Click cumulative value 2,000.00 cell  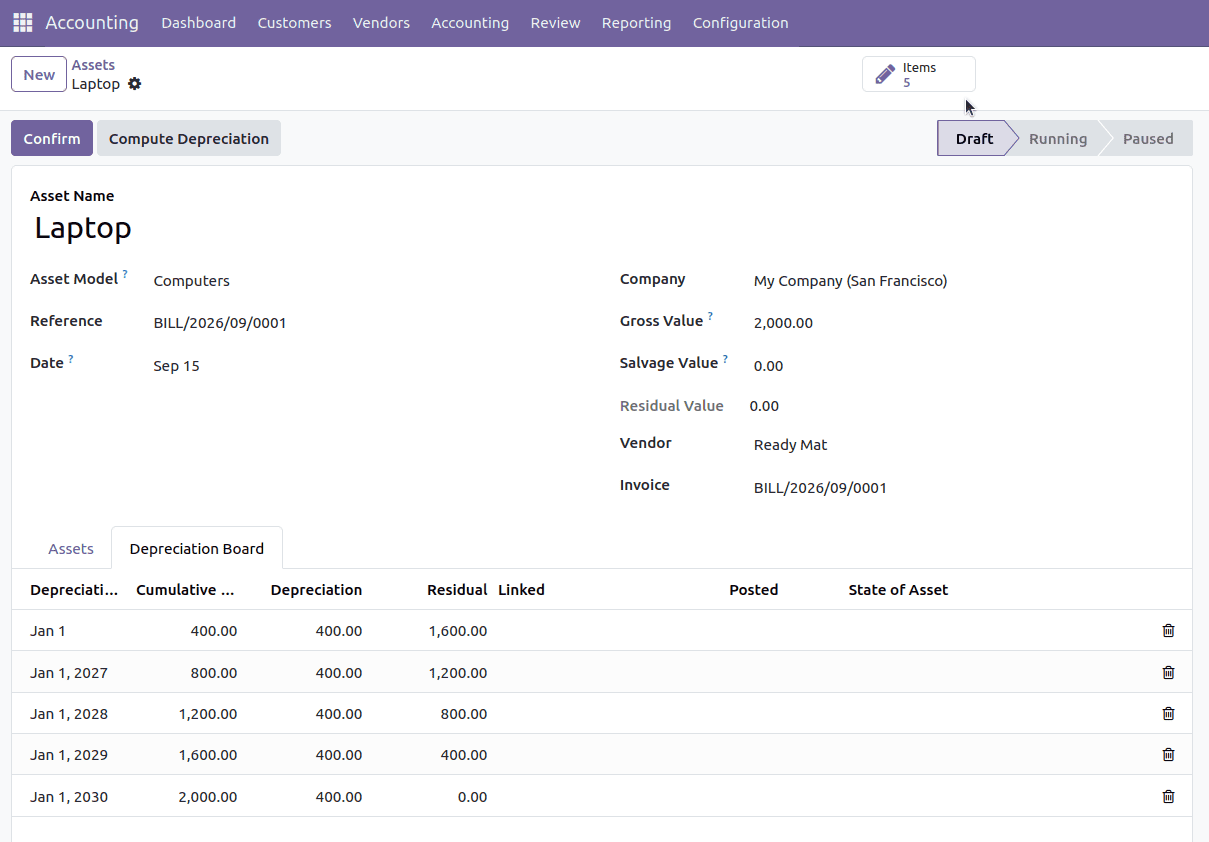pyautogui.click(x=187, y=797)
